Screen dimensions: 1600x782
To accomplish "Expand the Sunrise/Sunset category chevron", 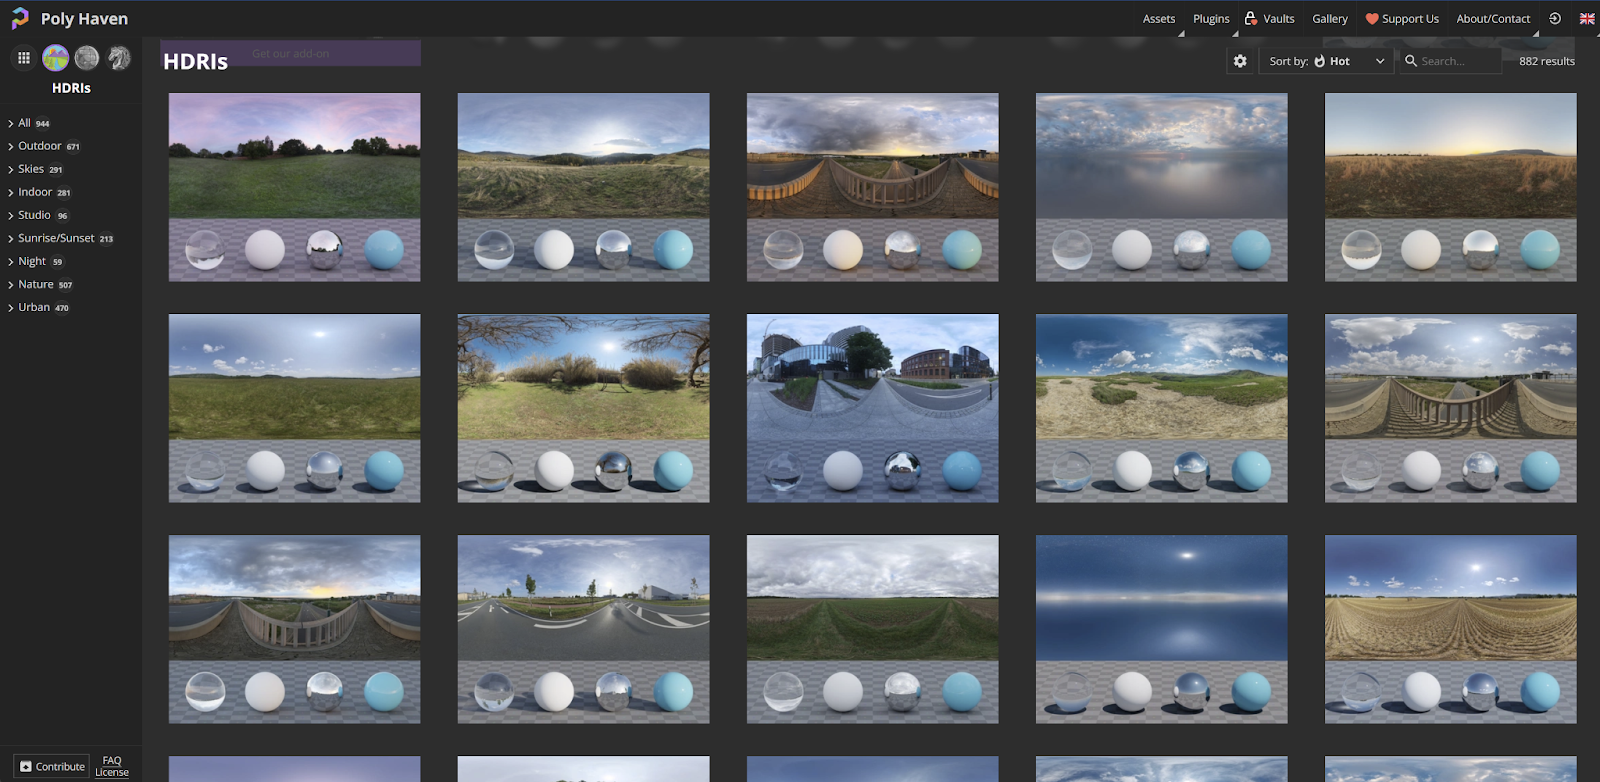I will (x=10, y=239).
